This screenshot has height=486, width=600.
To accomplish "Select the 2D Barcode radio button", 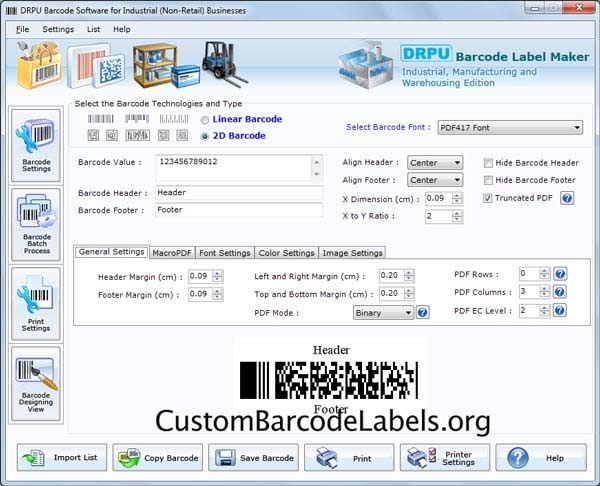I will coord(205,136).
